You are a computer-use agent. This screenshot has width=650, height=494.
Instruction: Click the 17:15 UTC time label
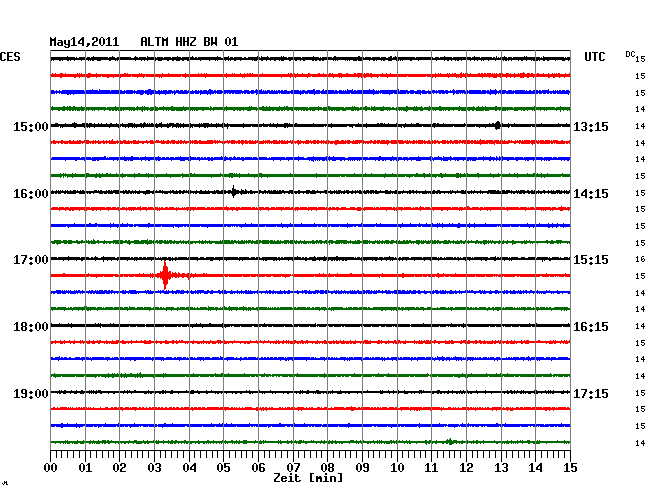coord(591,393)
